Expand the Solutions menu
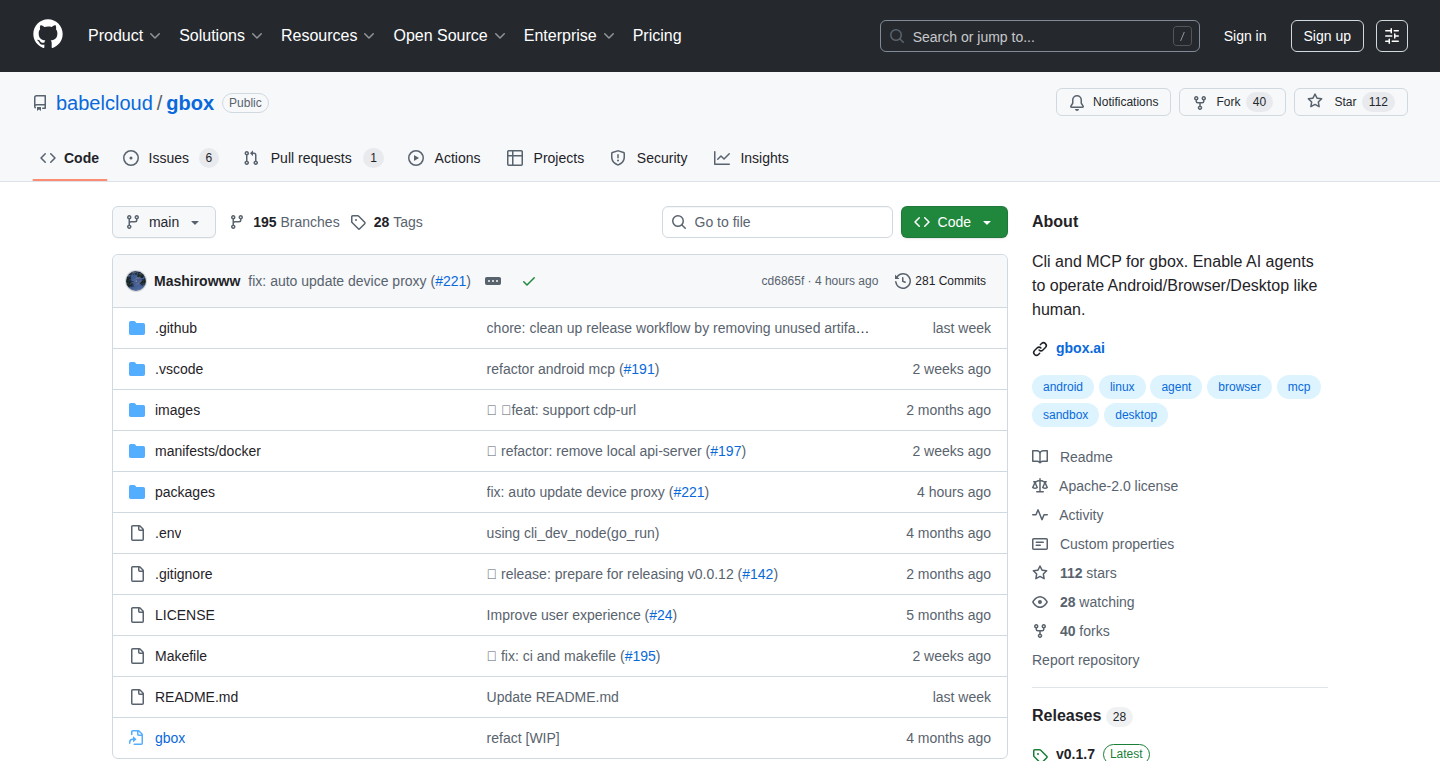Screen dimensions: 1440x761 221,36
